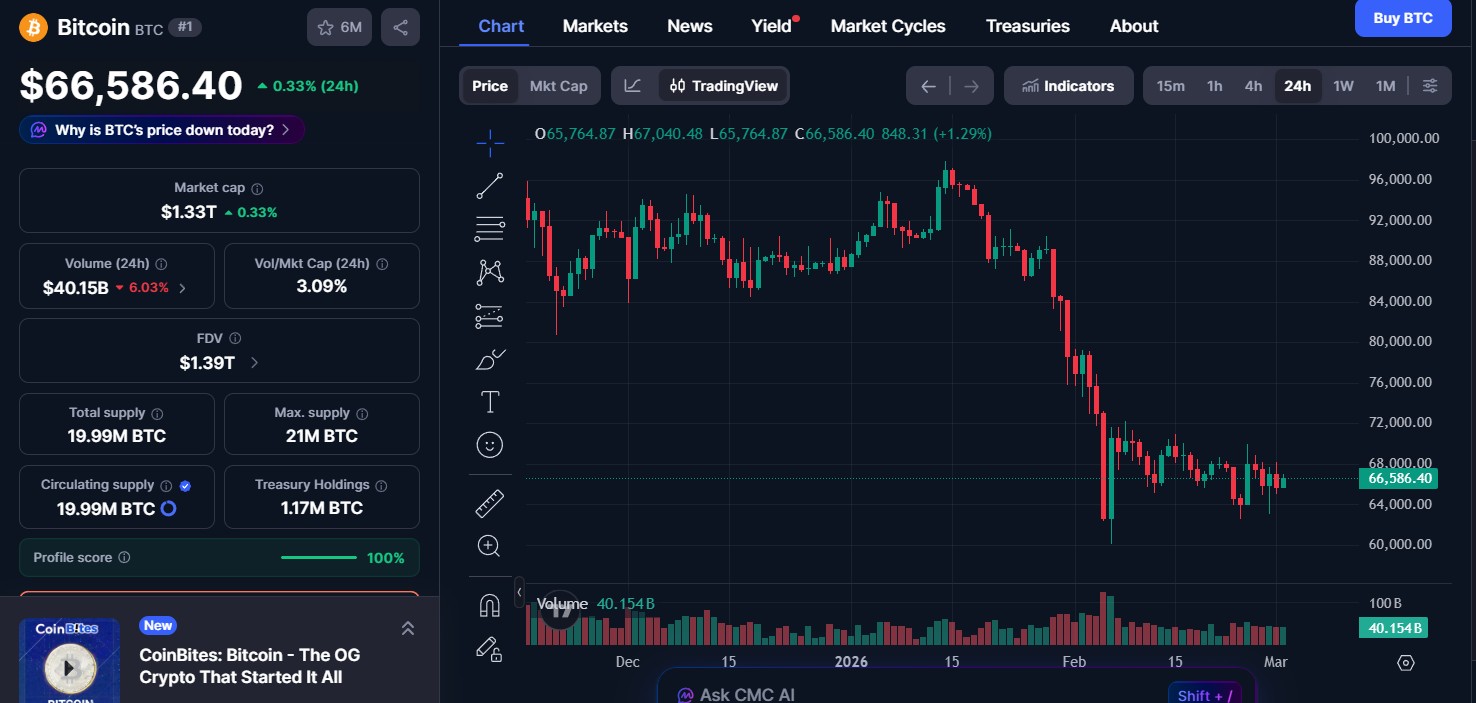Screen dimensions: 1476x703
Task: Select the trend line drawing tool
Action: pyautogui.click(x=489, y=186)
